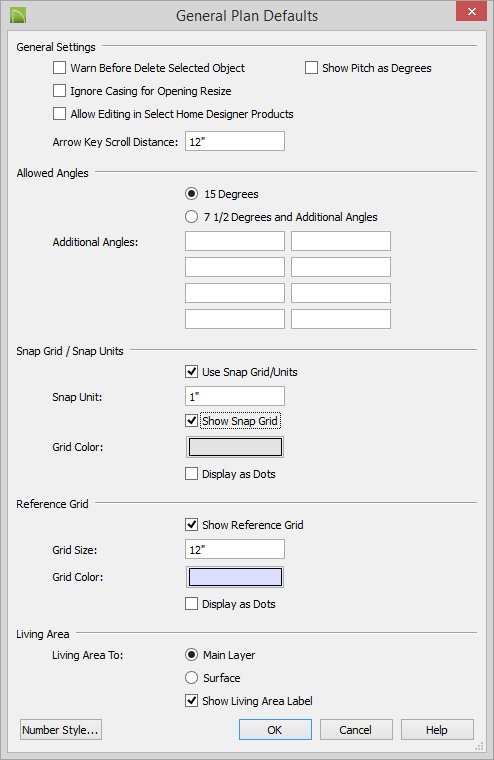Toggle the Show Snap Grid checkbox
494x760 pixels.
pyautogui.click(x=191, y=421)
